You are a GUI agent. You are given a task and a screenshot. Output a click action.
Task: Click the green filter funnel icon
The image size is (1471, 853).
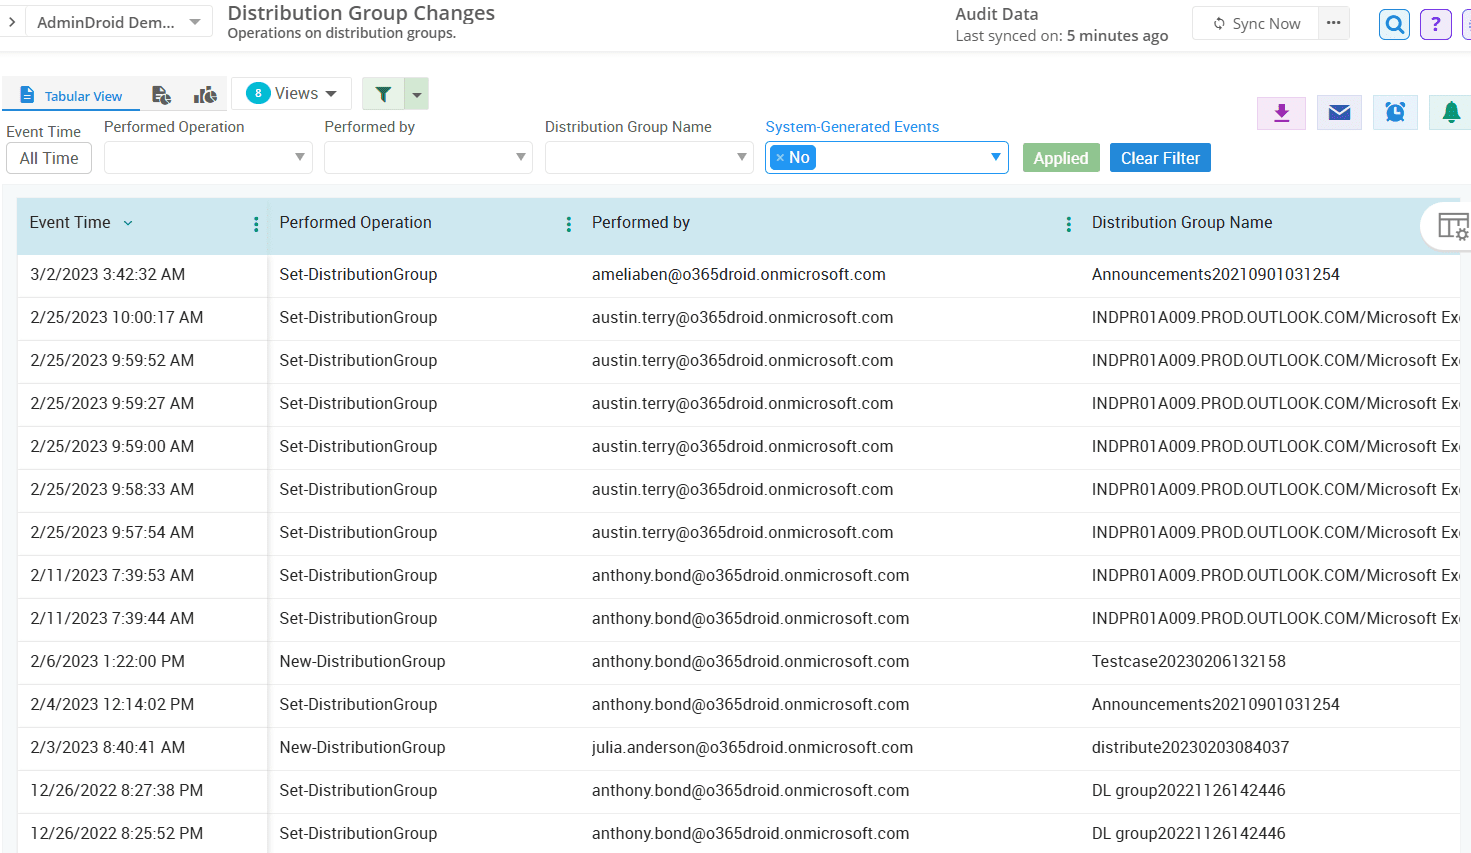point(382,93)
